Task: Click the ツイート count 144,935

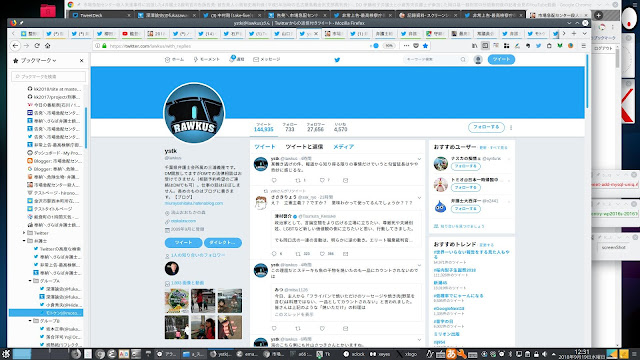Action: click(263, 127)
